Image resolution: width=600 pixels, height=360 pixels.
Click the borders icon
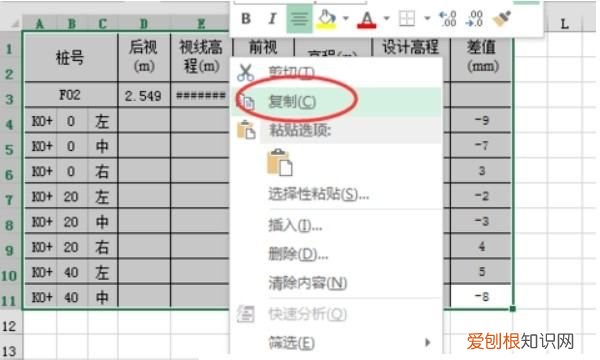coord(407,18)
